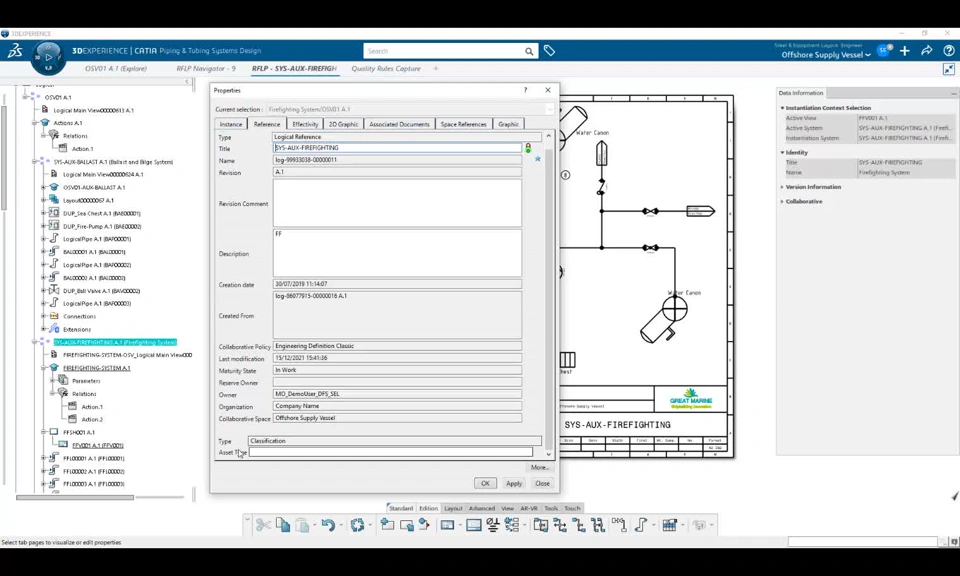Click the Extensions icon in the tree
This screenshot has height=576, width=960.
(x=54, y=329)
